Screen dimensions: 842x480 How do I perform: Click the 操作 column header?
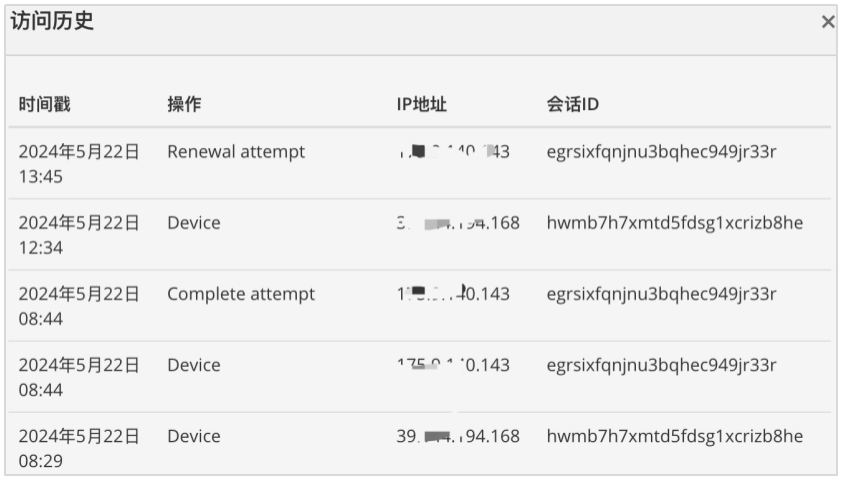184,104
